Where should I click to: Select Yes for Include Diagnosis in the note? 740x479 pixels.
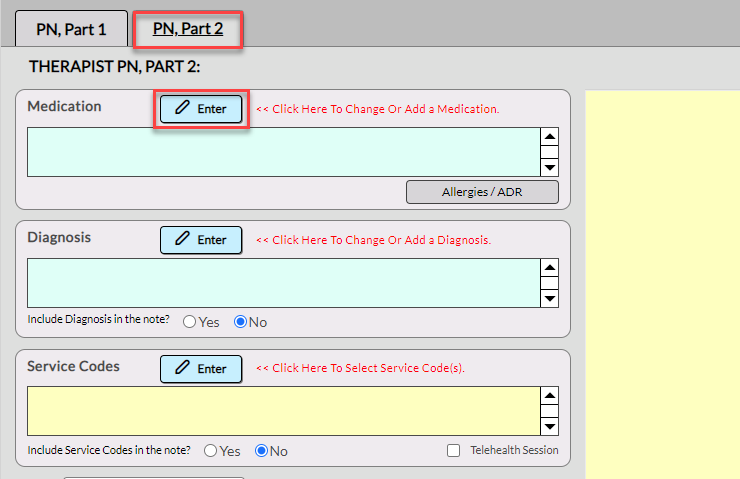189,322
